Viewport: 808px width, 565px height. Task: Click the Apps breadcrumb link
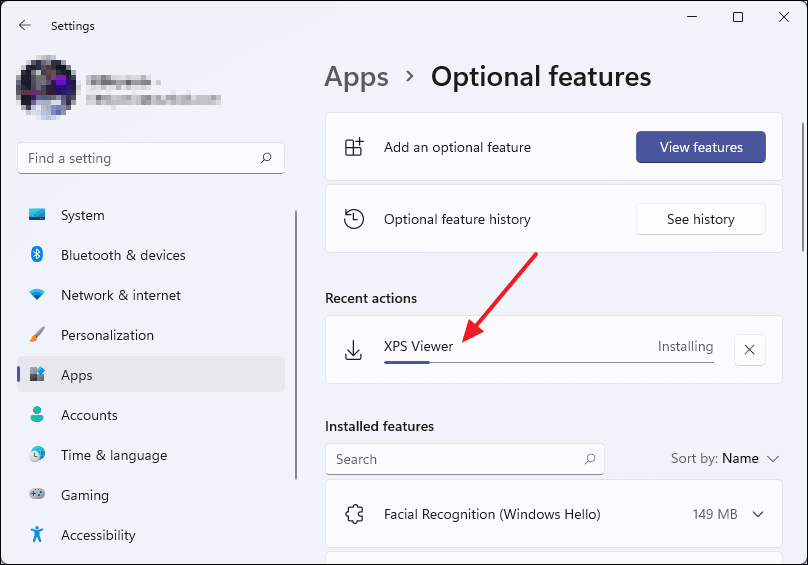tap(356, 77)
